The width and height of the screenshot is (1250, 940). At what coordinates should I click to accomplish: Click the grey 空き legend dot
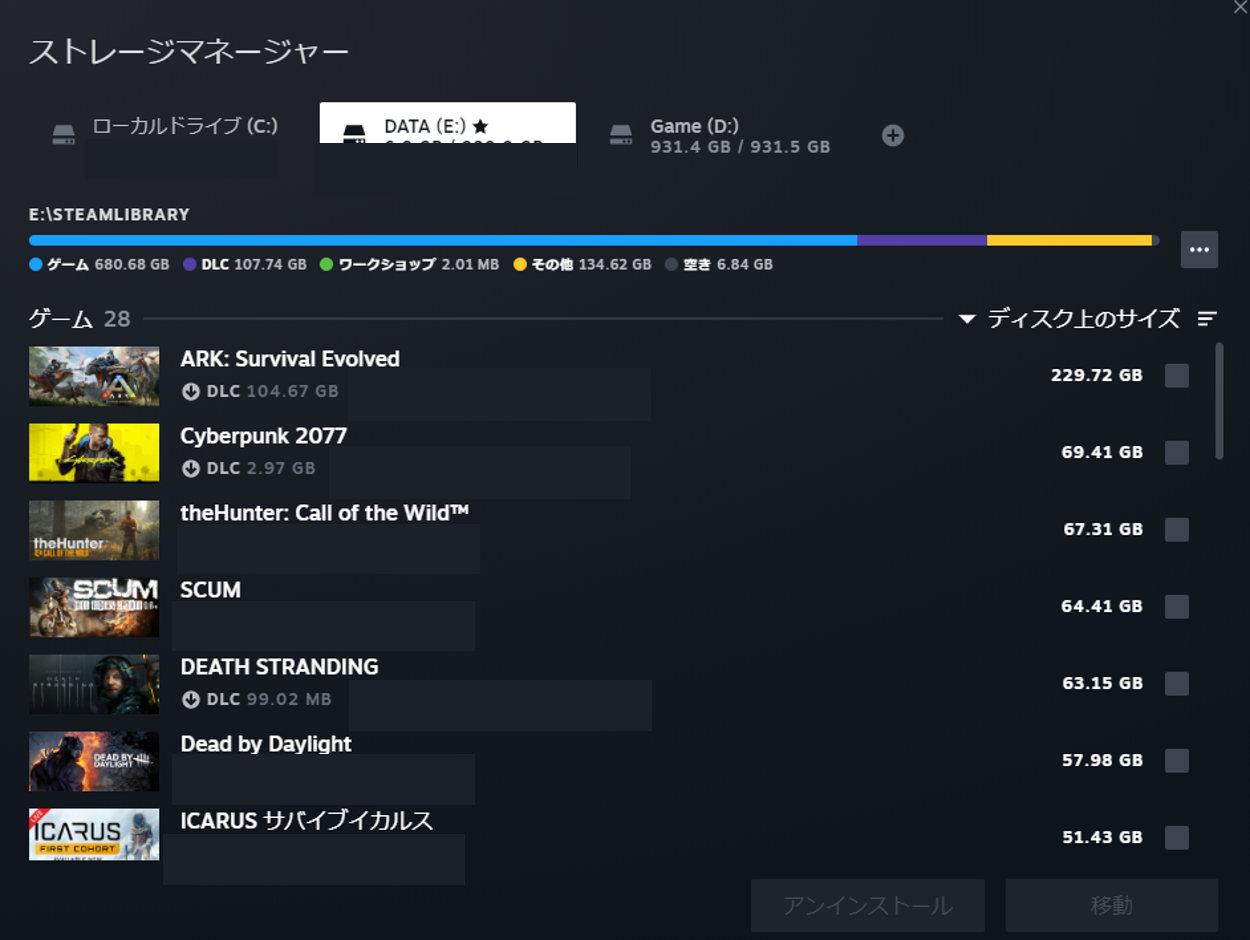coord(672,265)
